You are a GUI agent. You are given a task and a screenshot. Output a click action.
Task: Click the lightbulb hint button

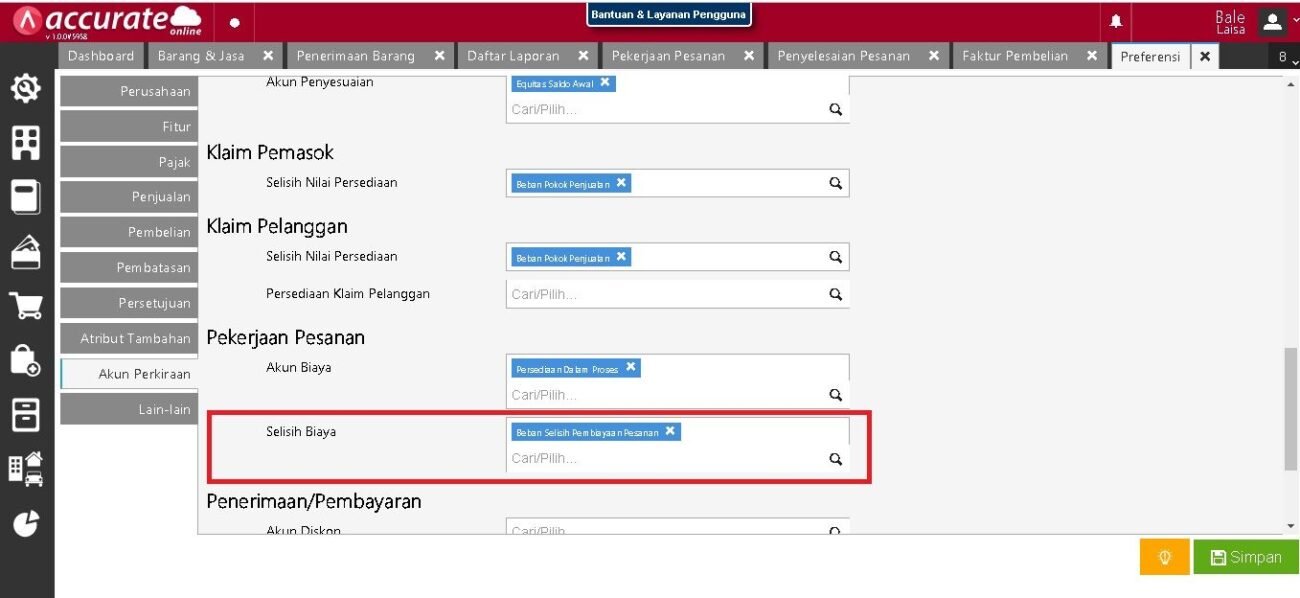tap(1165, 557)
